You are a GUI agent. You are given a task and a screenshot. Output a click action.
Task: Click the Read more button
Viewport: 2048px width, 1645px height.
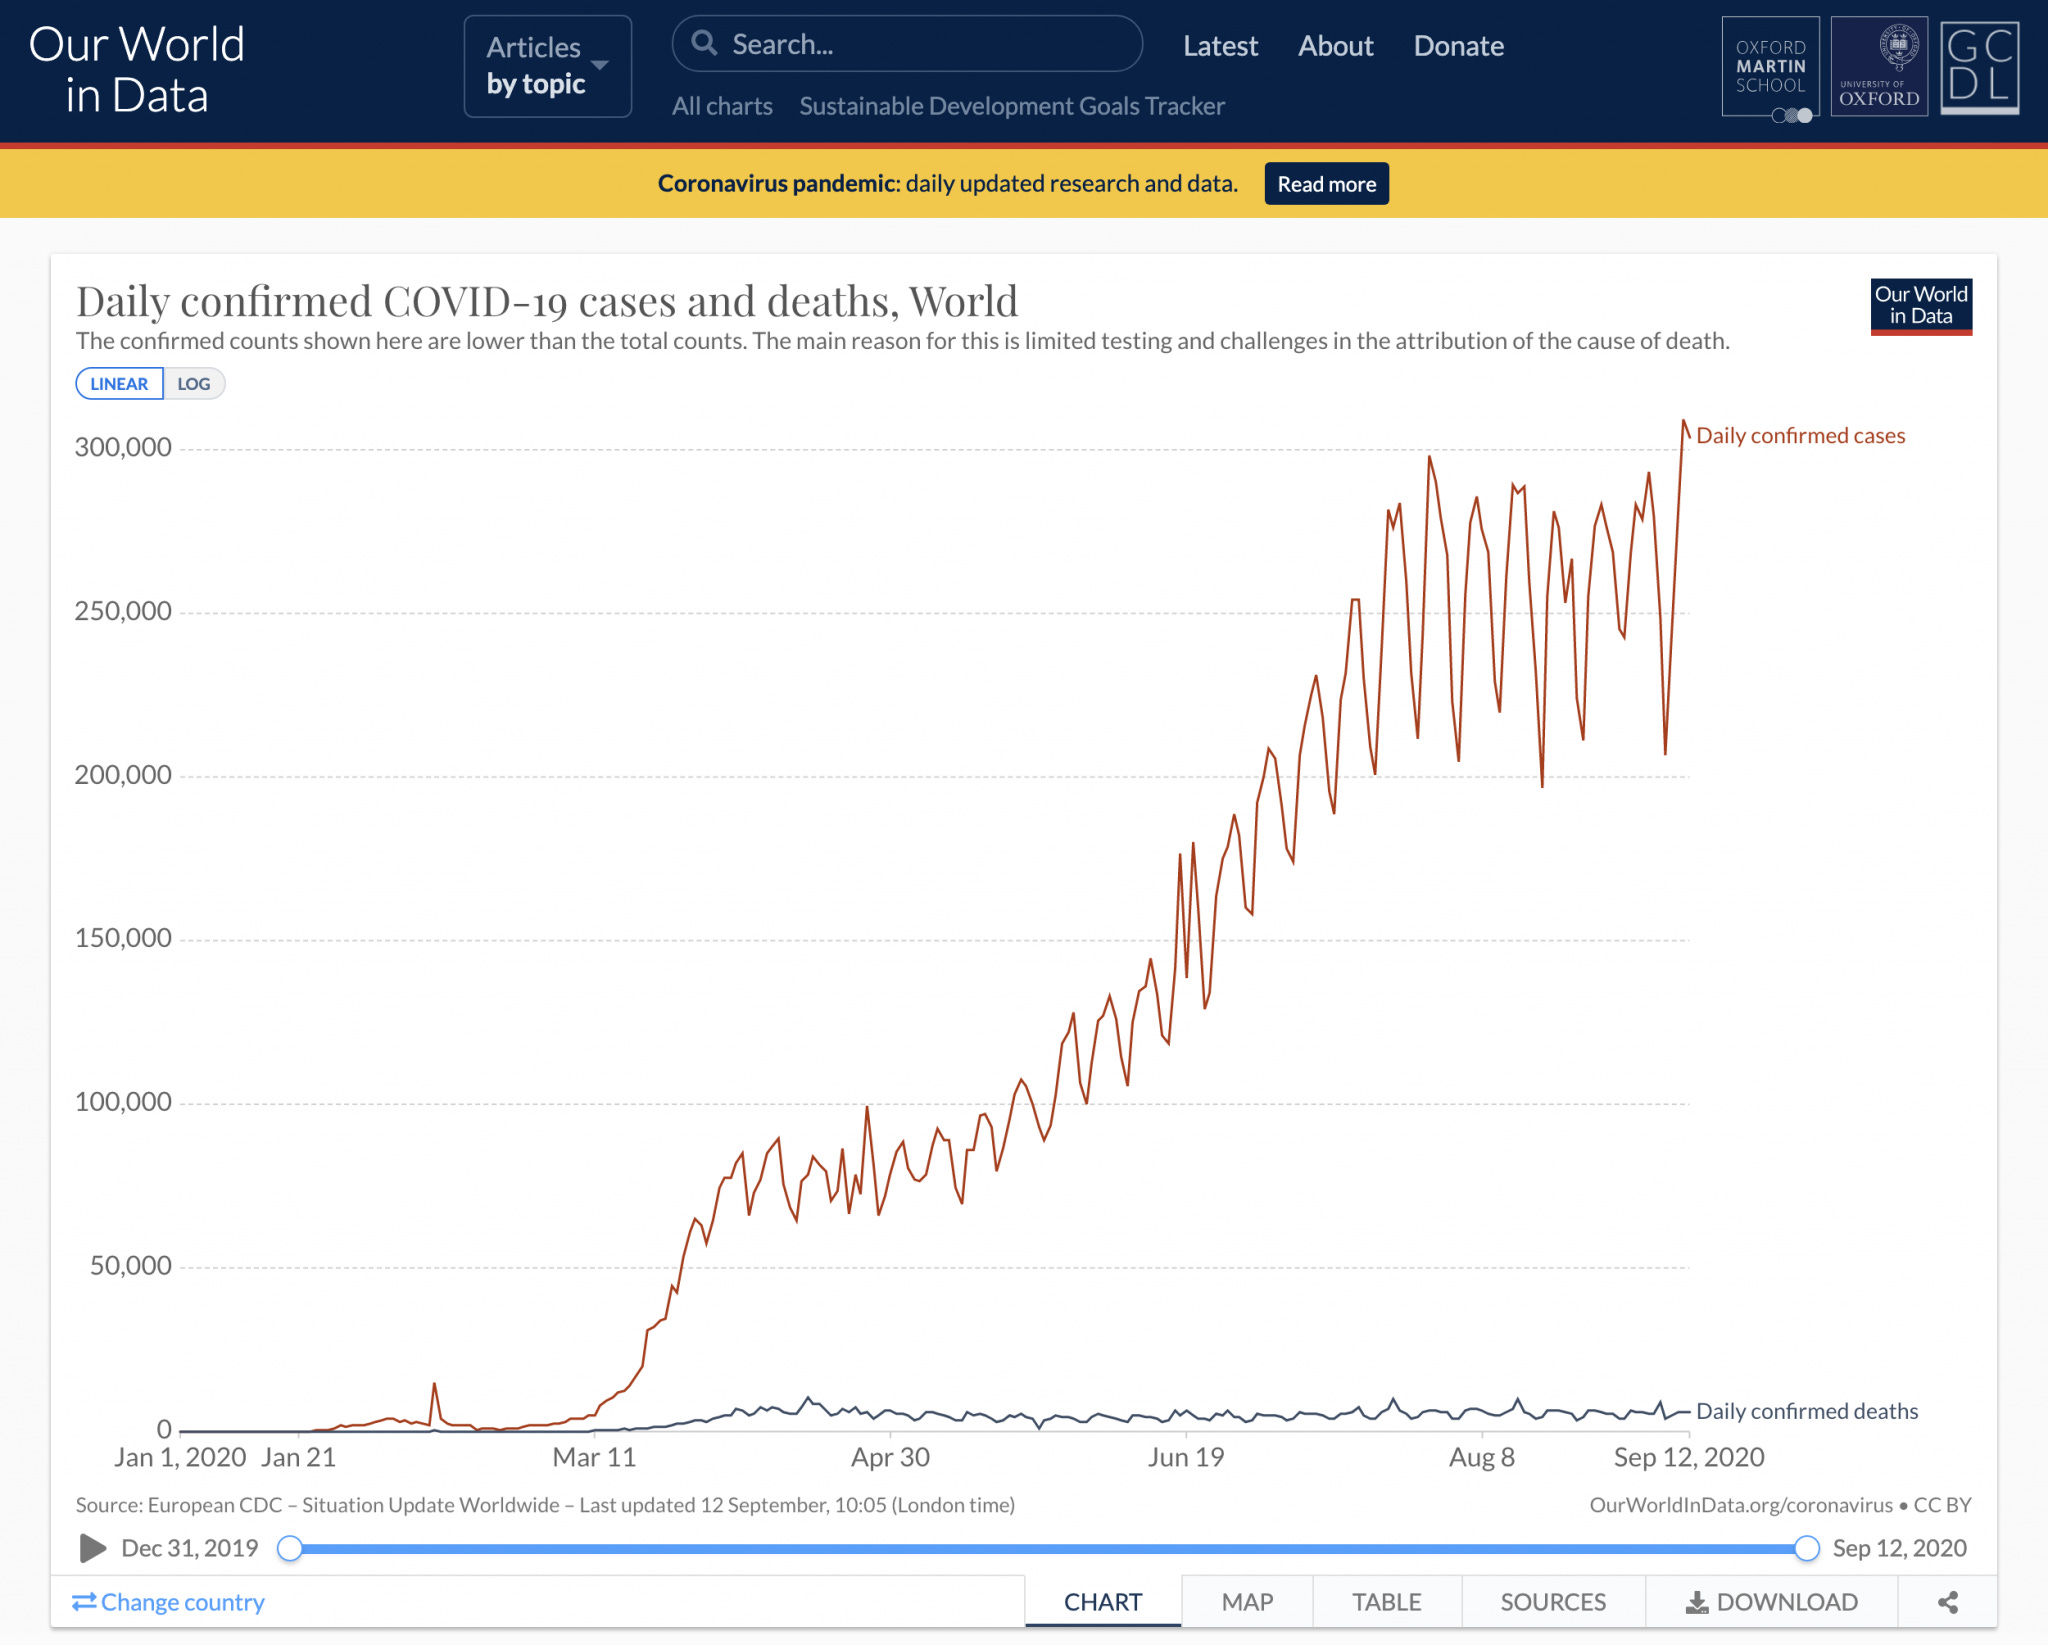1326,184
